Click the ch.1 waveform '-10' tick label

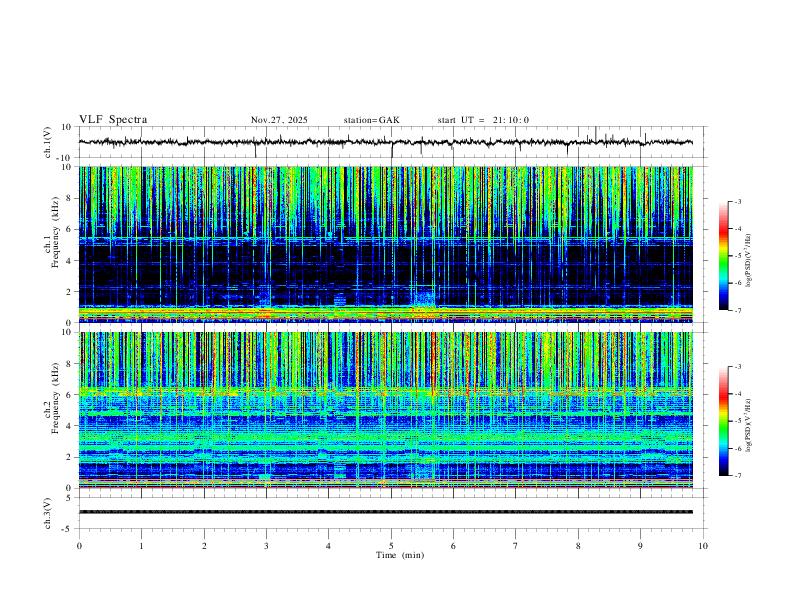[x=66, y=158]
